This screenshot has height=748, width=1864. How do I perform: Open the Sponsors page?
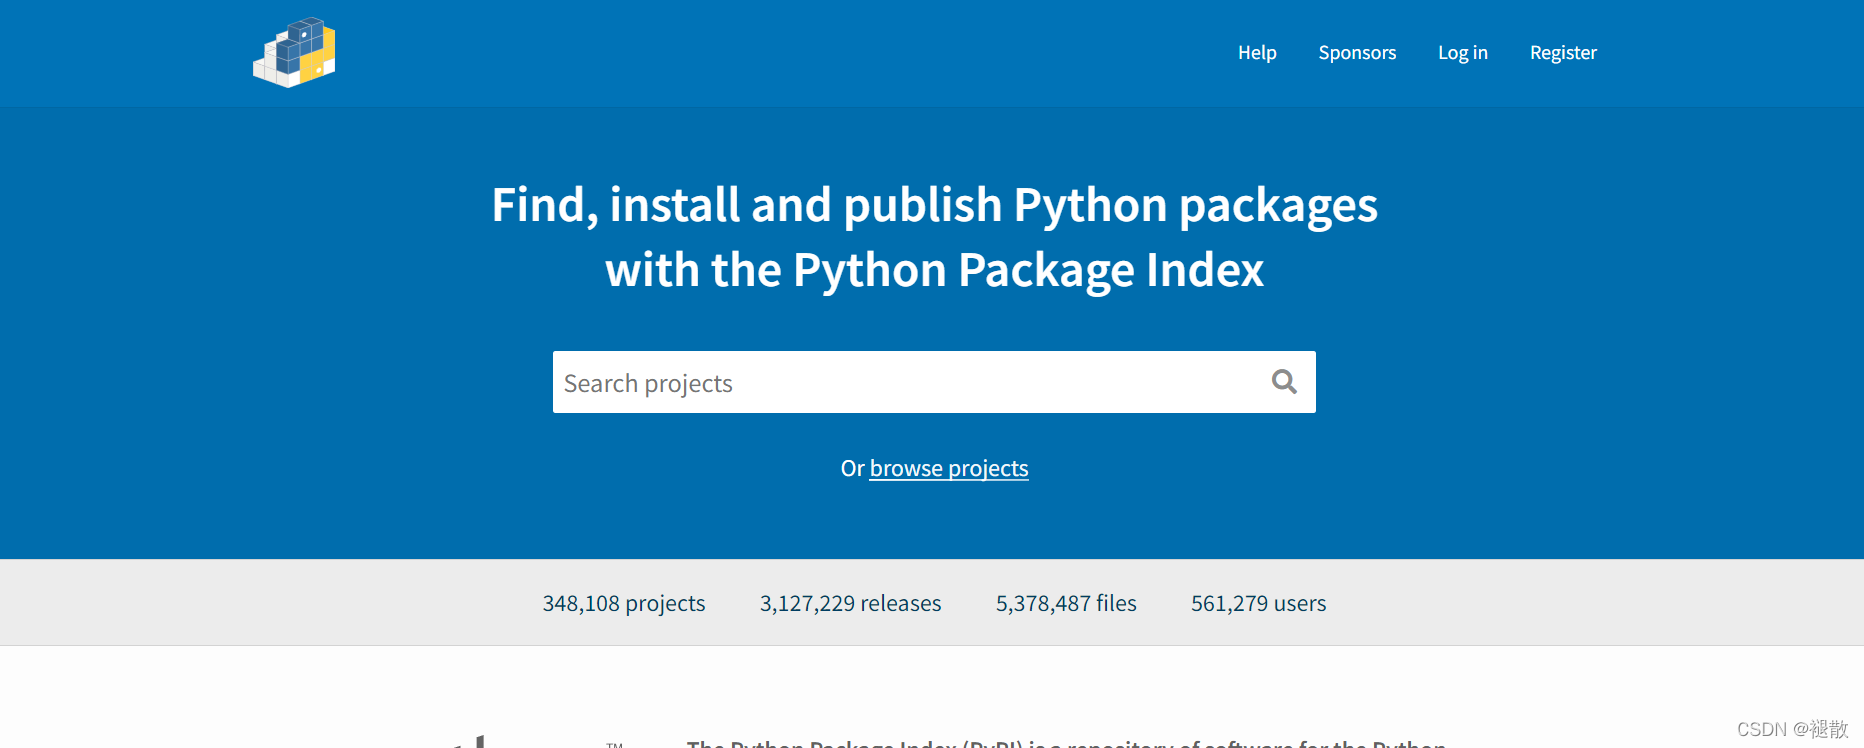click(x=1357, y=53)
